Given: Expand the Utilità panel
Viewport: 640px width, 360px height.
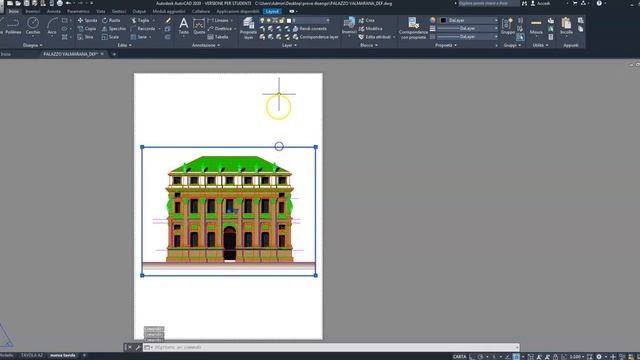Looking at the screenshot, I should (540, 45).
